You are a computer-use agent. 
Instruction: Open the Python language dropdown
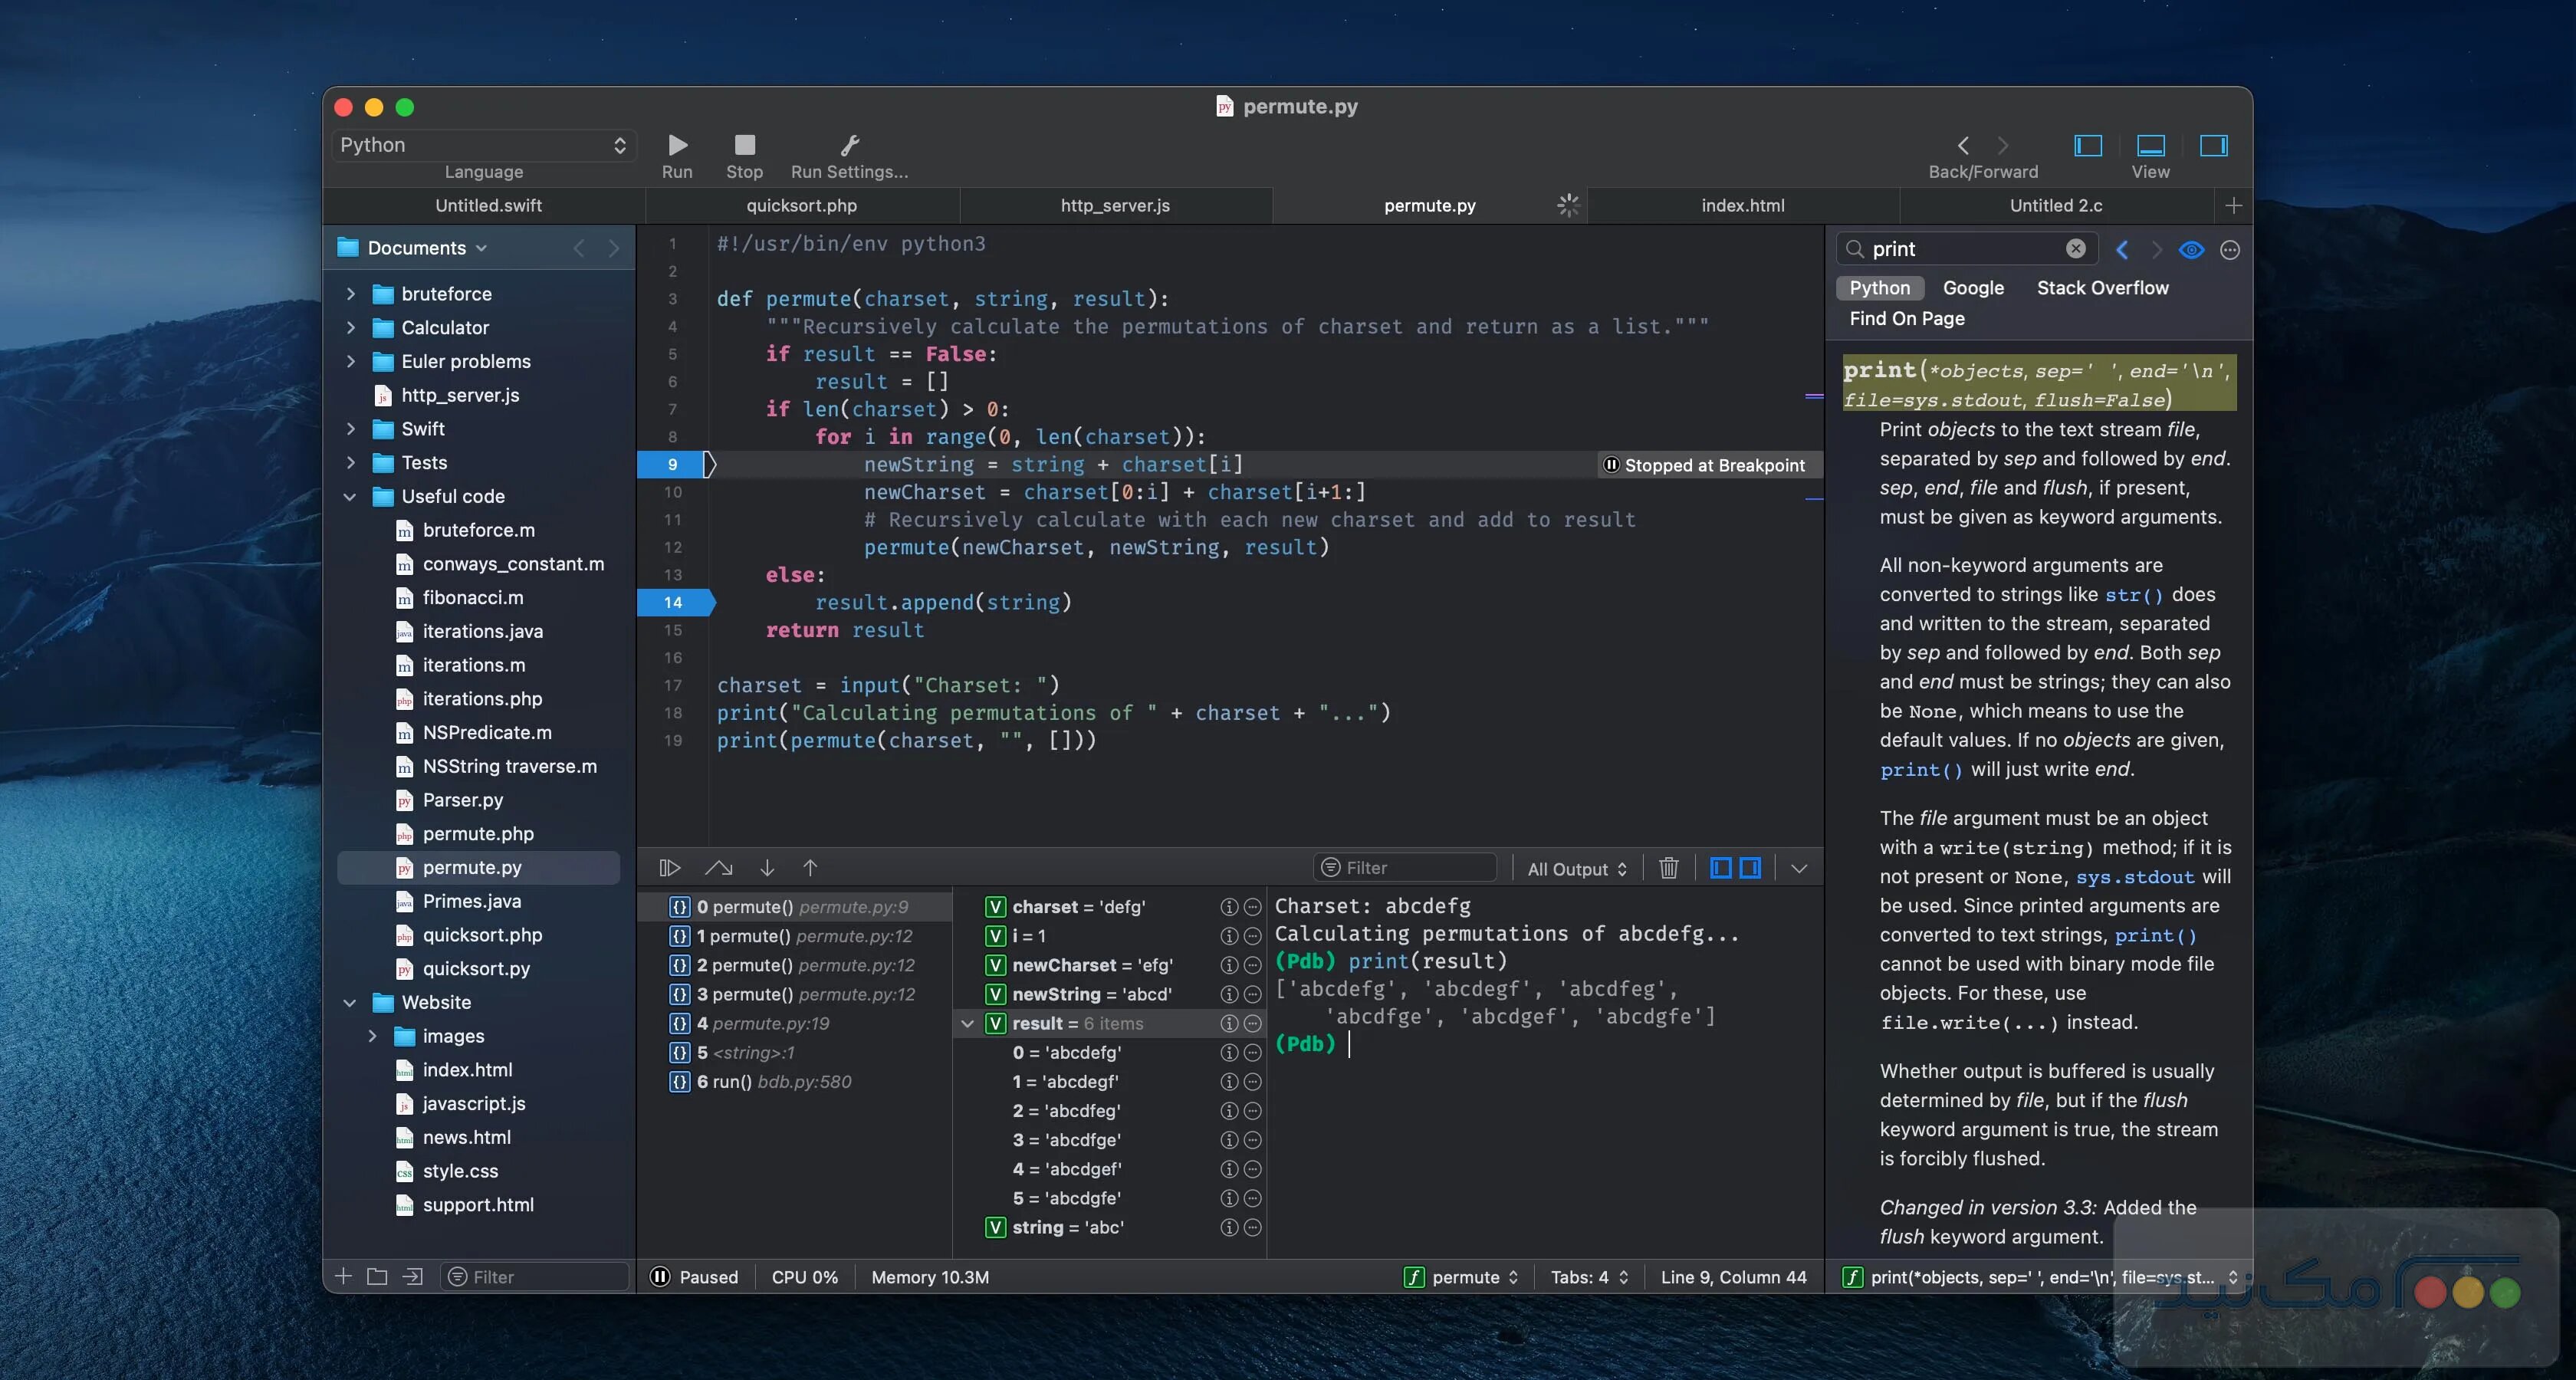(482, 145)
